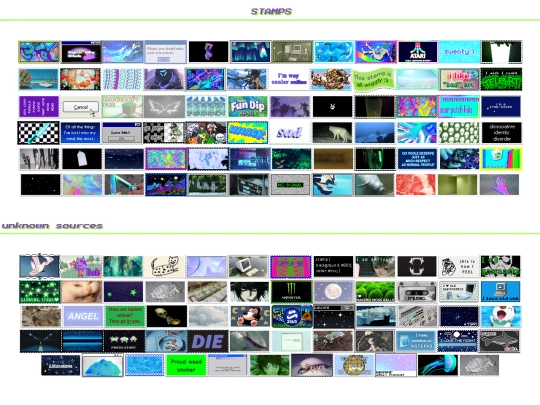Open the 'GLOWING STARS' green stamp
Image resolution: width=540 pixels, height=405 pixels.
39,292
